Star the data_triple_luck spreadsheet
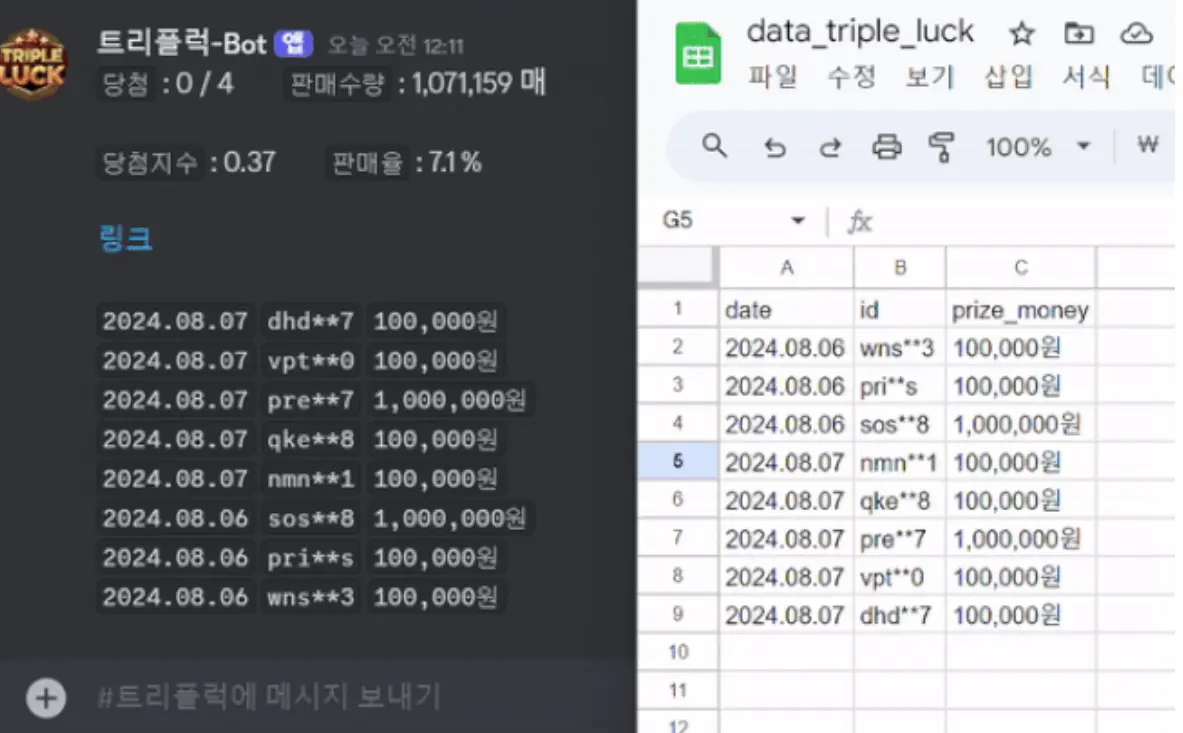 [1021, 33]
